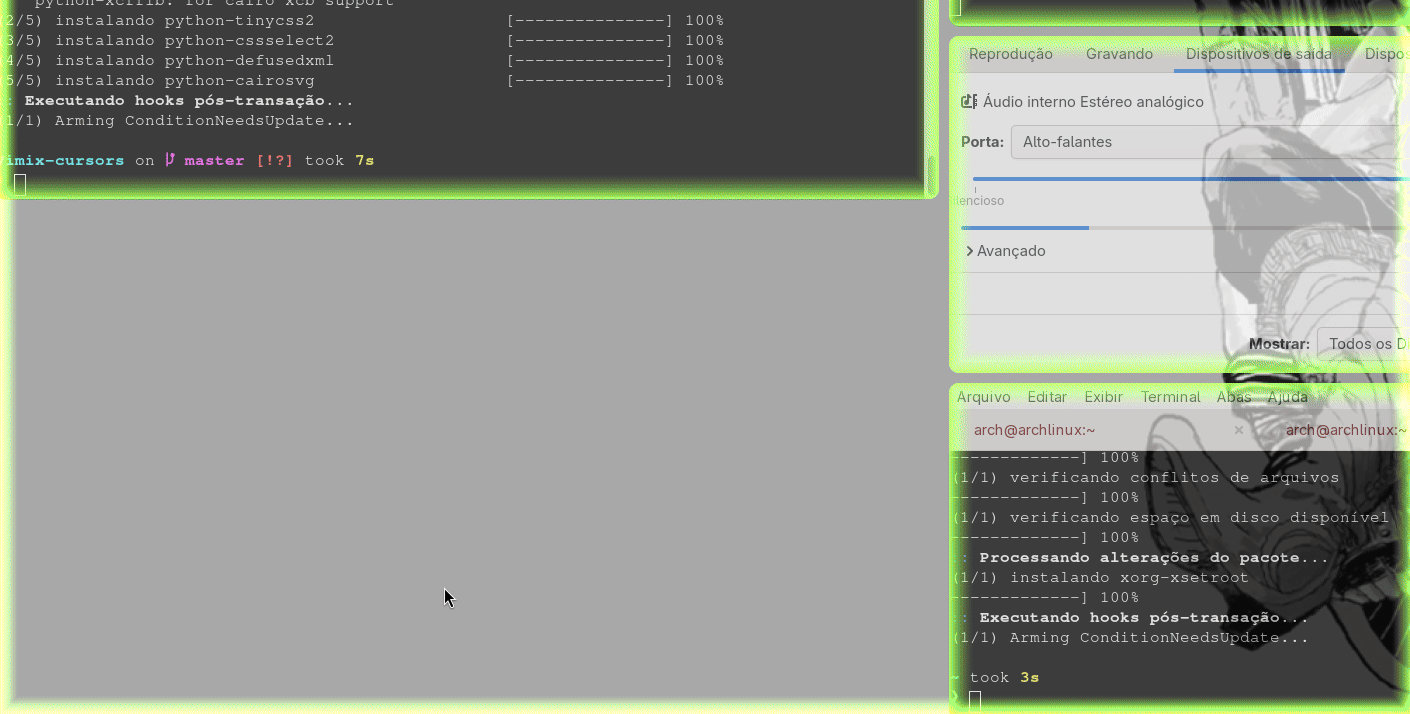Click the [!?] git status indicator
This screenshot has height=714, width=1410.
pos(274,160)
